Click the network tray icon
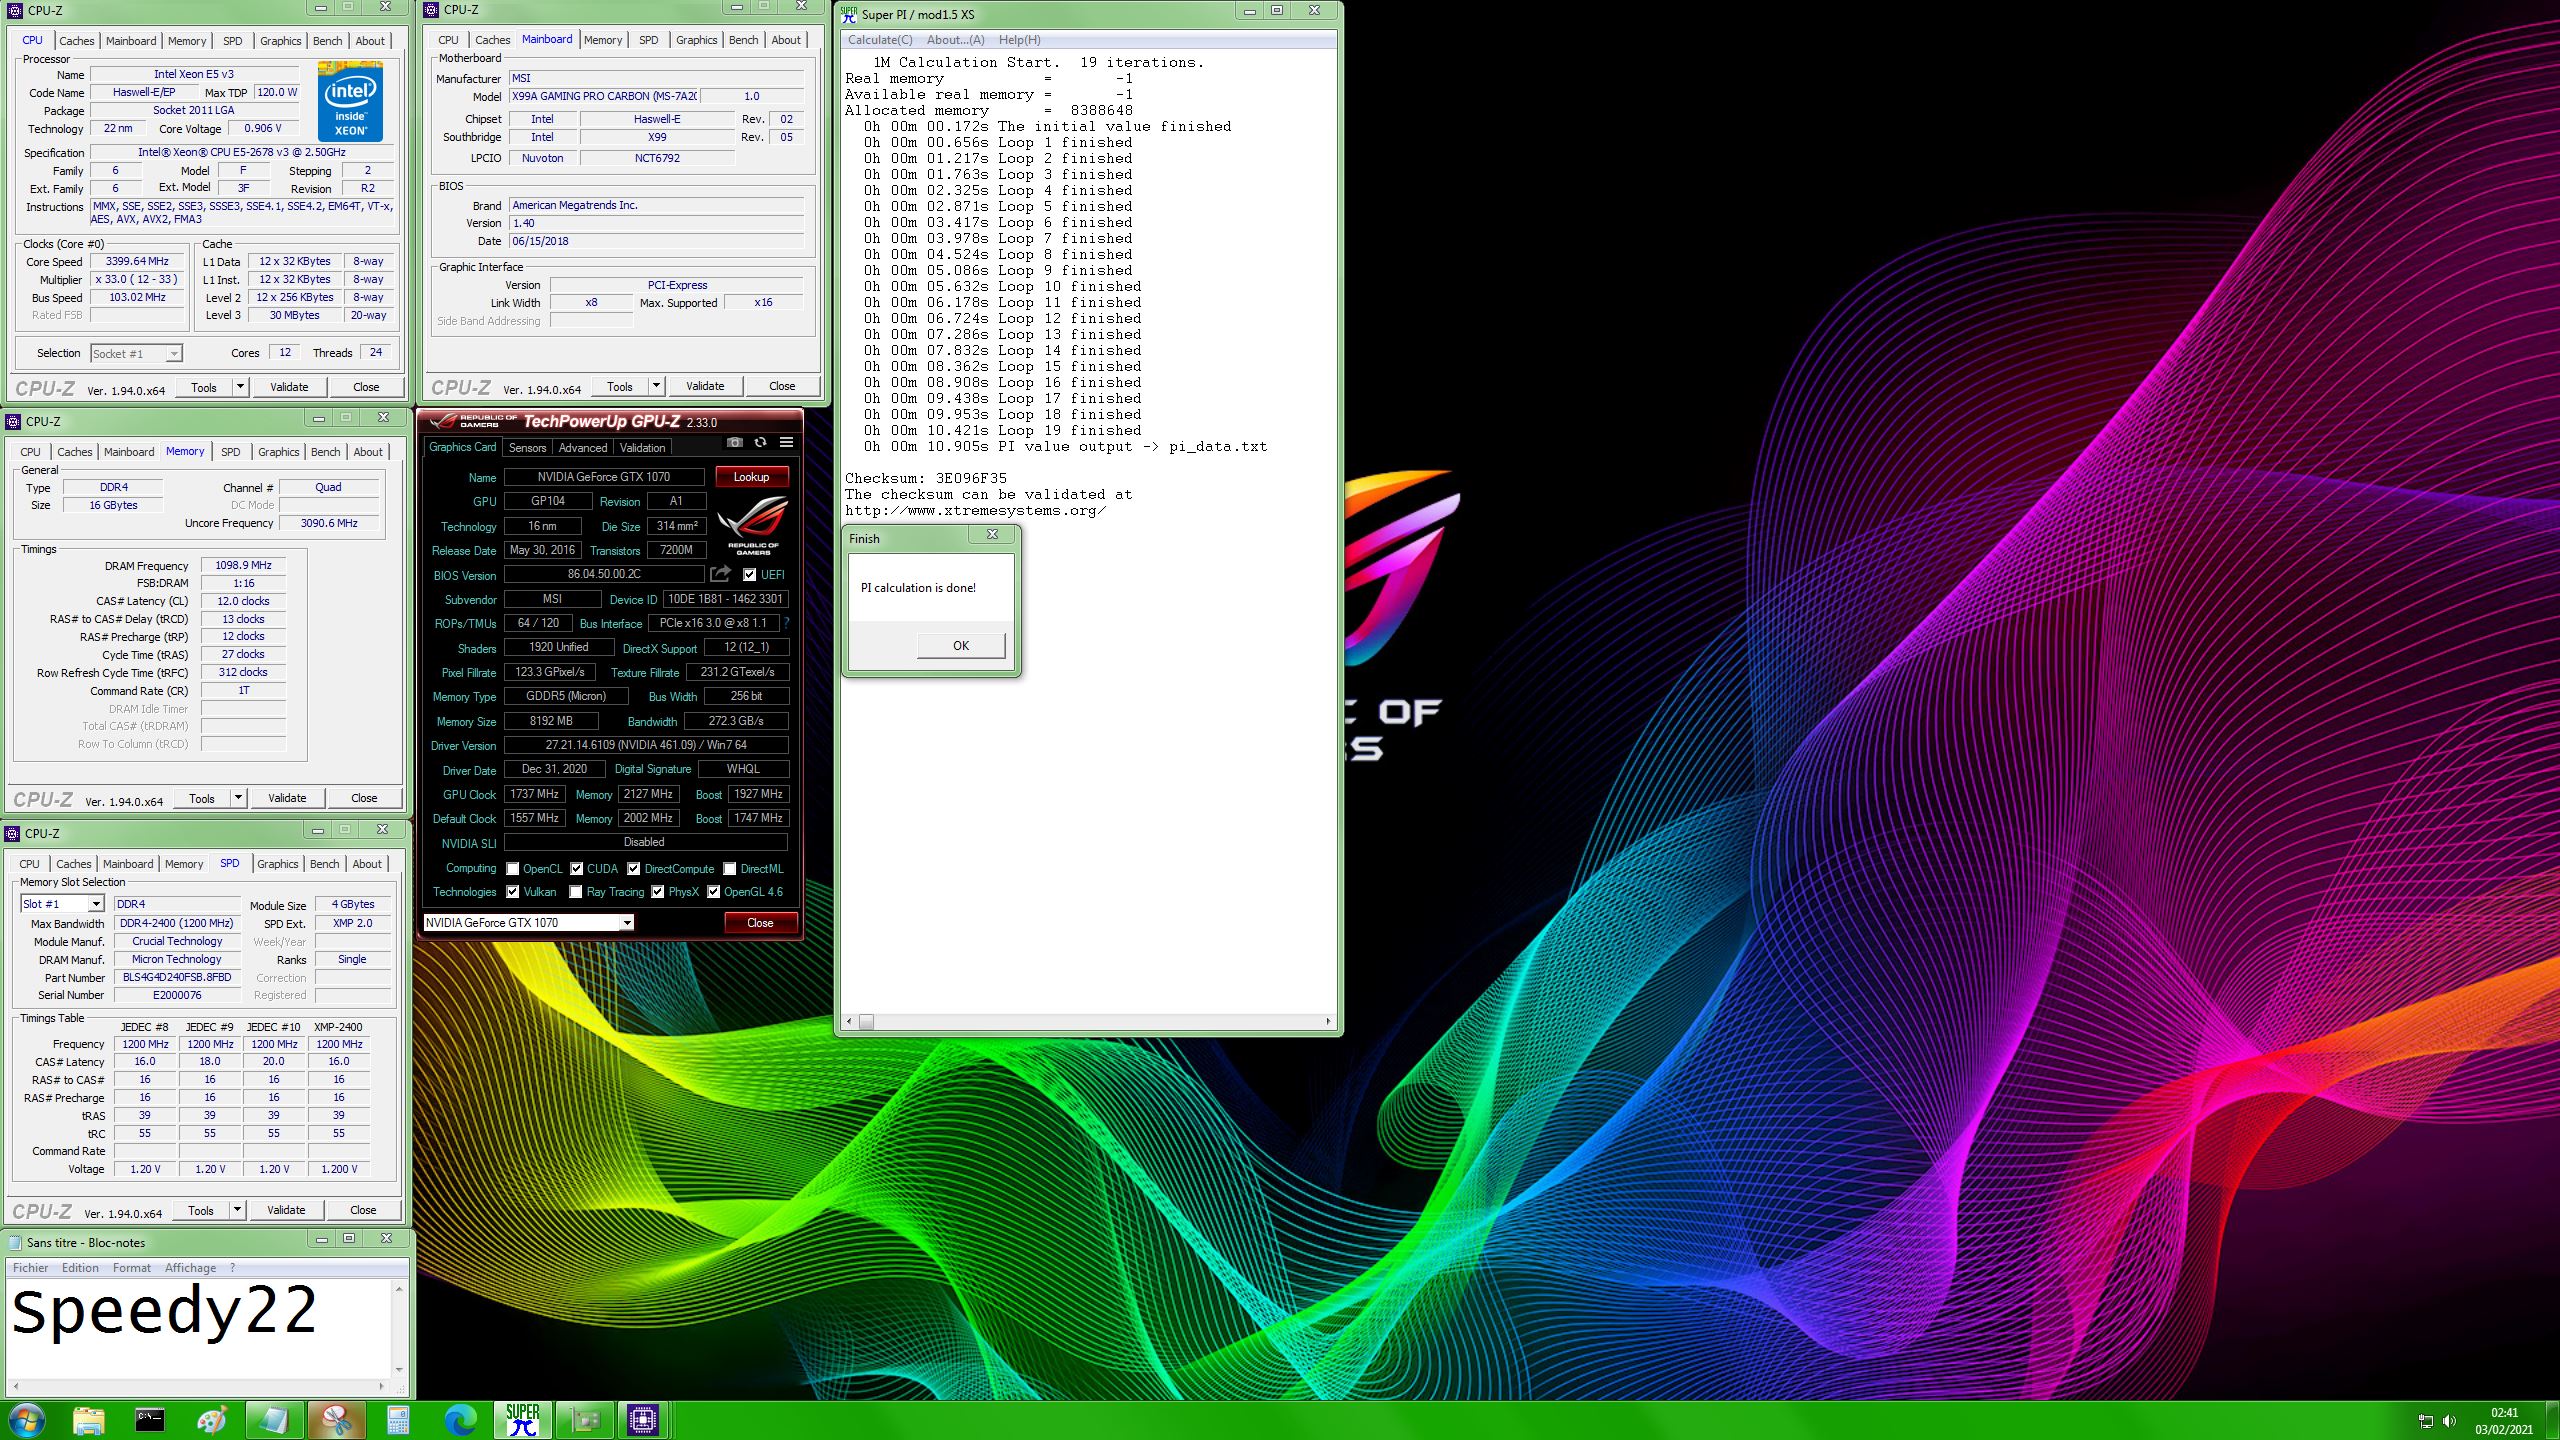Image resolution: width=2560 pixels, height=1440 pixels. coord(2425,1421)
